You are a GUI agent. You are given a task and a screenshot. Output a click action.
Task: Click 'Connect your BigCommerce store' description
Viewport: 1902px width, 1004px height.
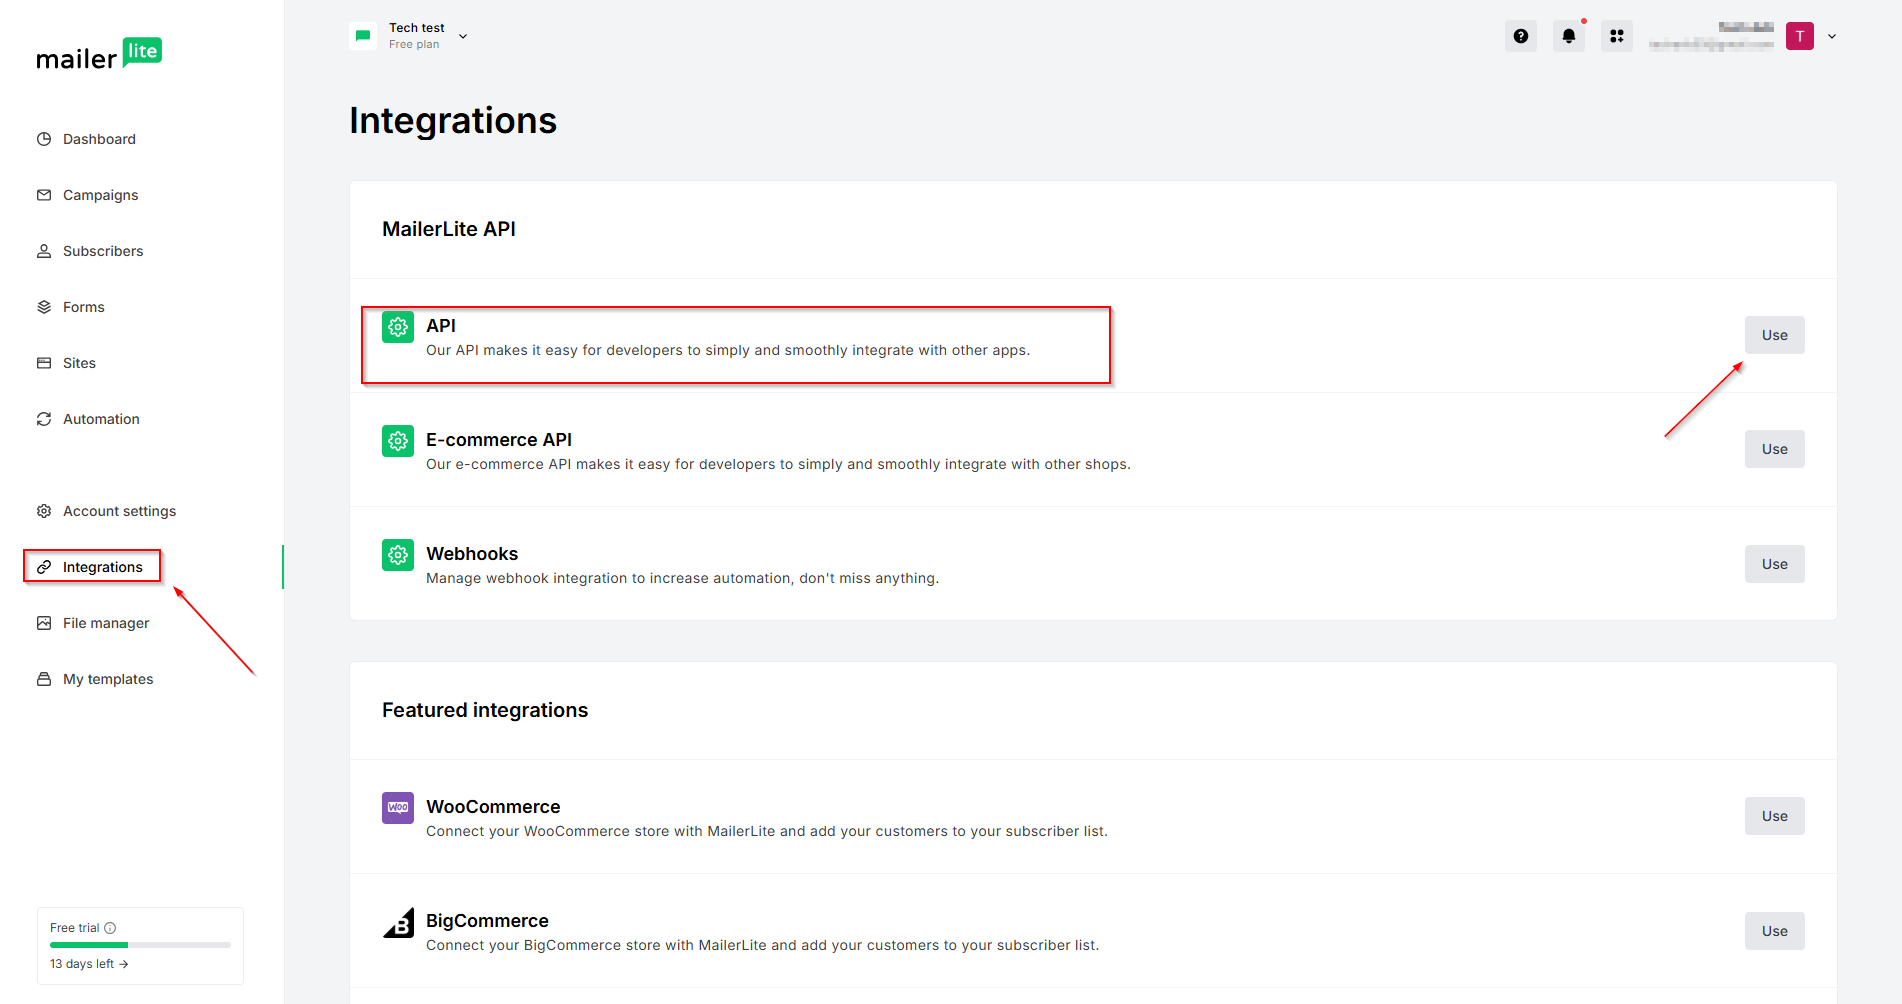(763, 945)
